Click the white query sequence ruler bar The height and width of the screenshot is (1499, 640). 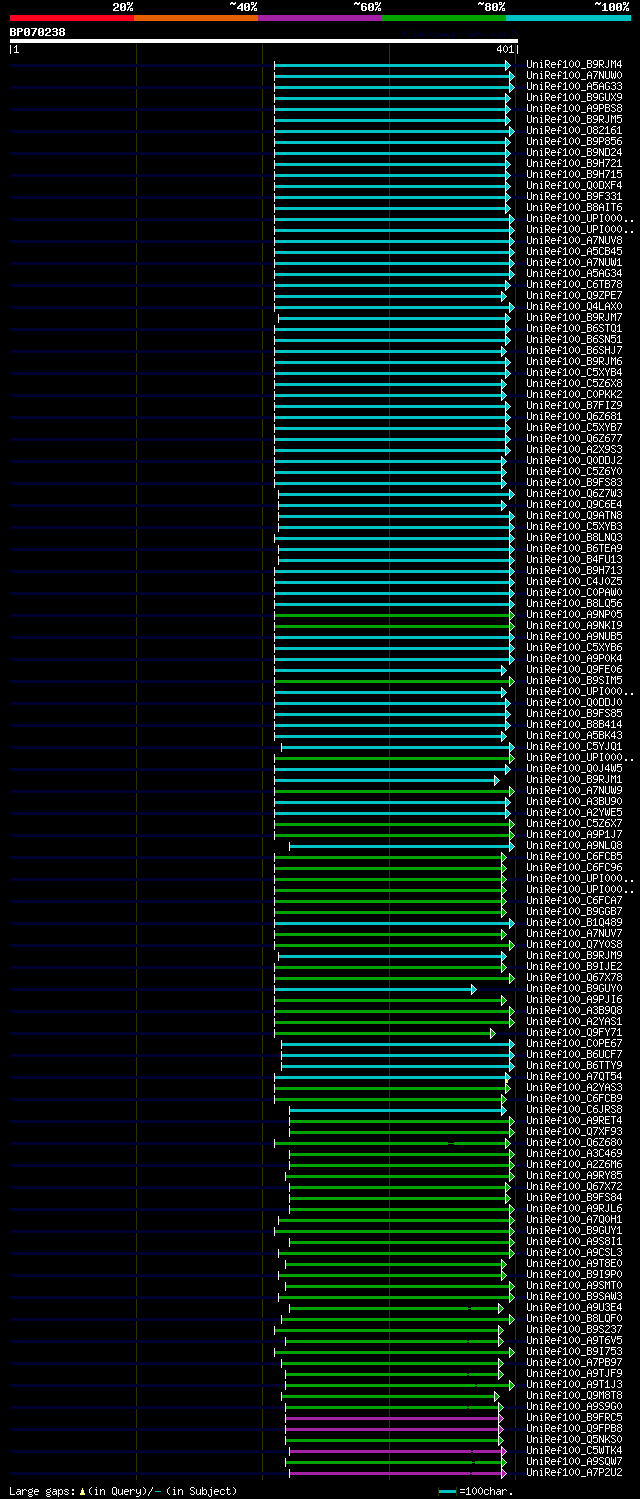click(x=263, y=41)
